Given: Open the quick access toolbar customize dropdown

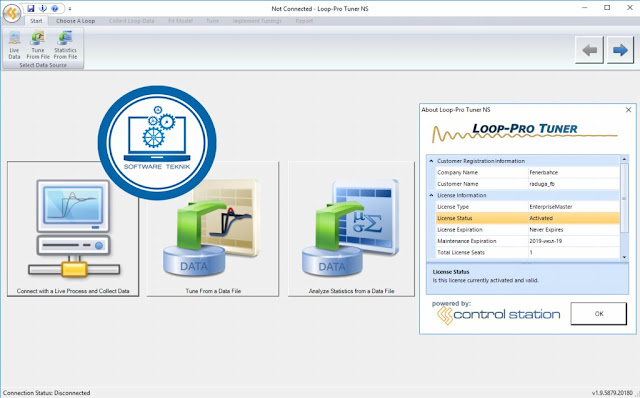Looking at the screenshot, I should tap(70, 9).
